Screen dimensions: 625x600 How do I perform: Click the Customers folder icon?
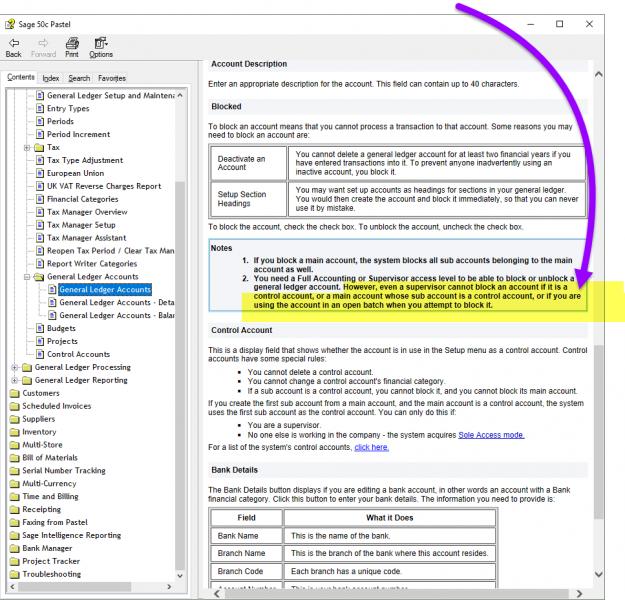coord(13,393)
